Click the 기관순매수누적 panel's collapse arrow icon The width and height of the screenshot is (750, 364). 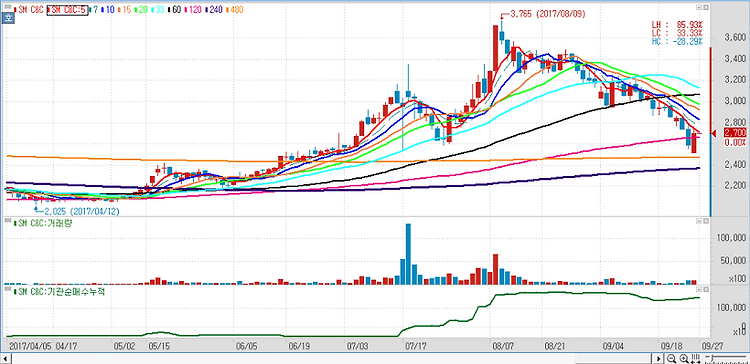pos(699,290)
